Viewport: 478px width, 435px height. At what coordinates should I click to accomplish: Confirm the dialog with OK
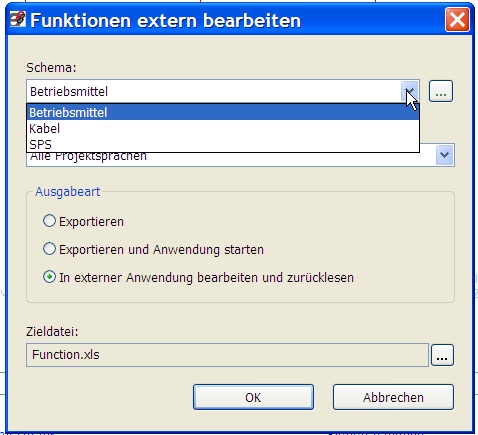click(253, 397)
